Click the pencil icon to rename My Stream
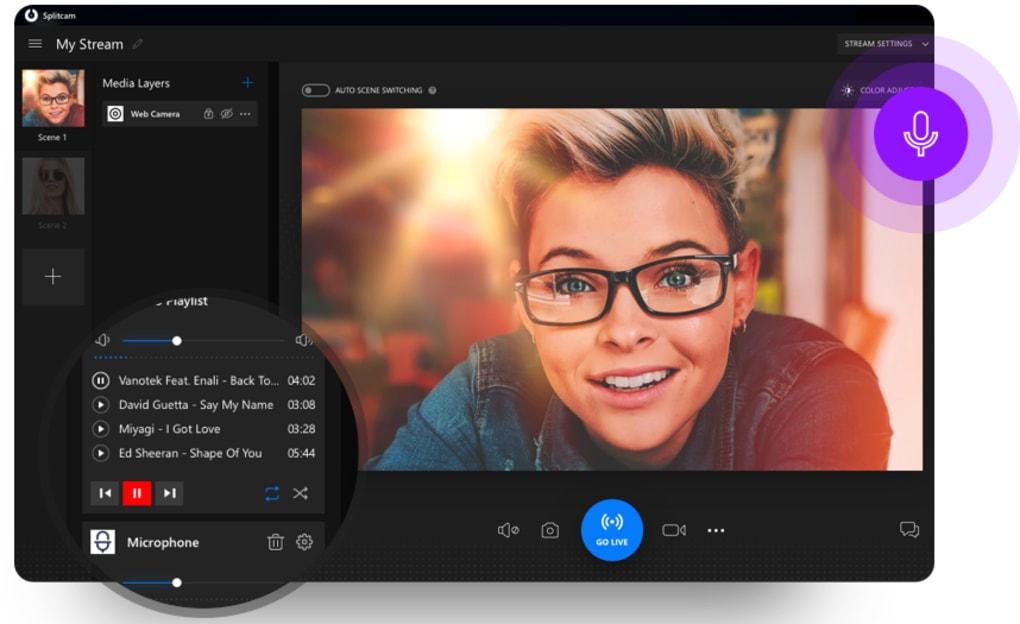 [x=138, y=44]
